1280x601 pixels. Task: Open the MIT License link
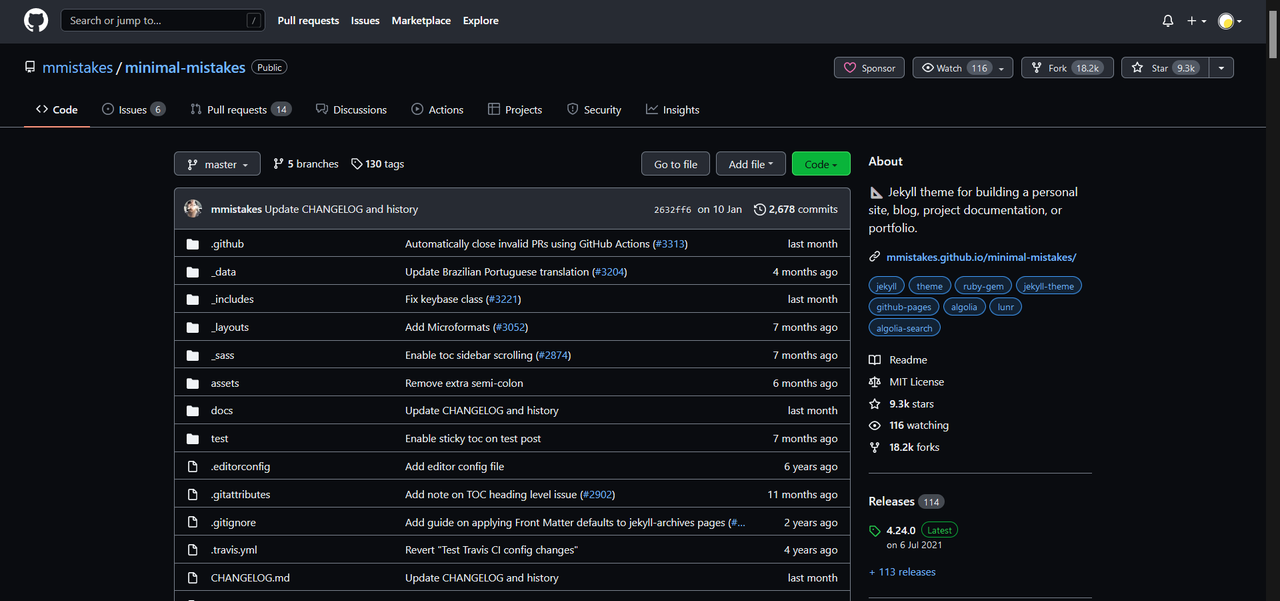(906, 382)
